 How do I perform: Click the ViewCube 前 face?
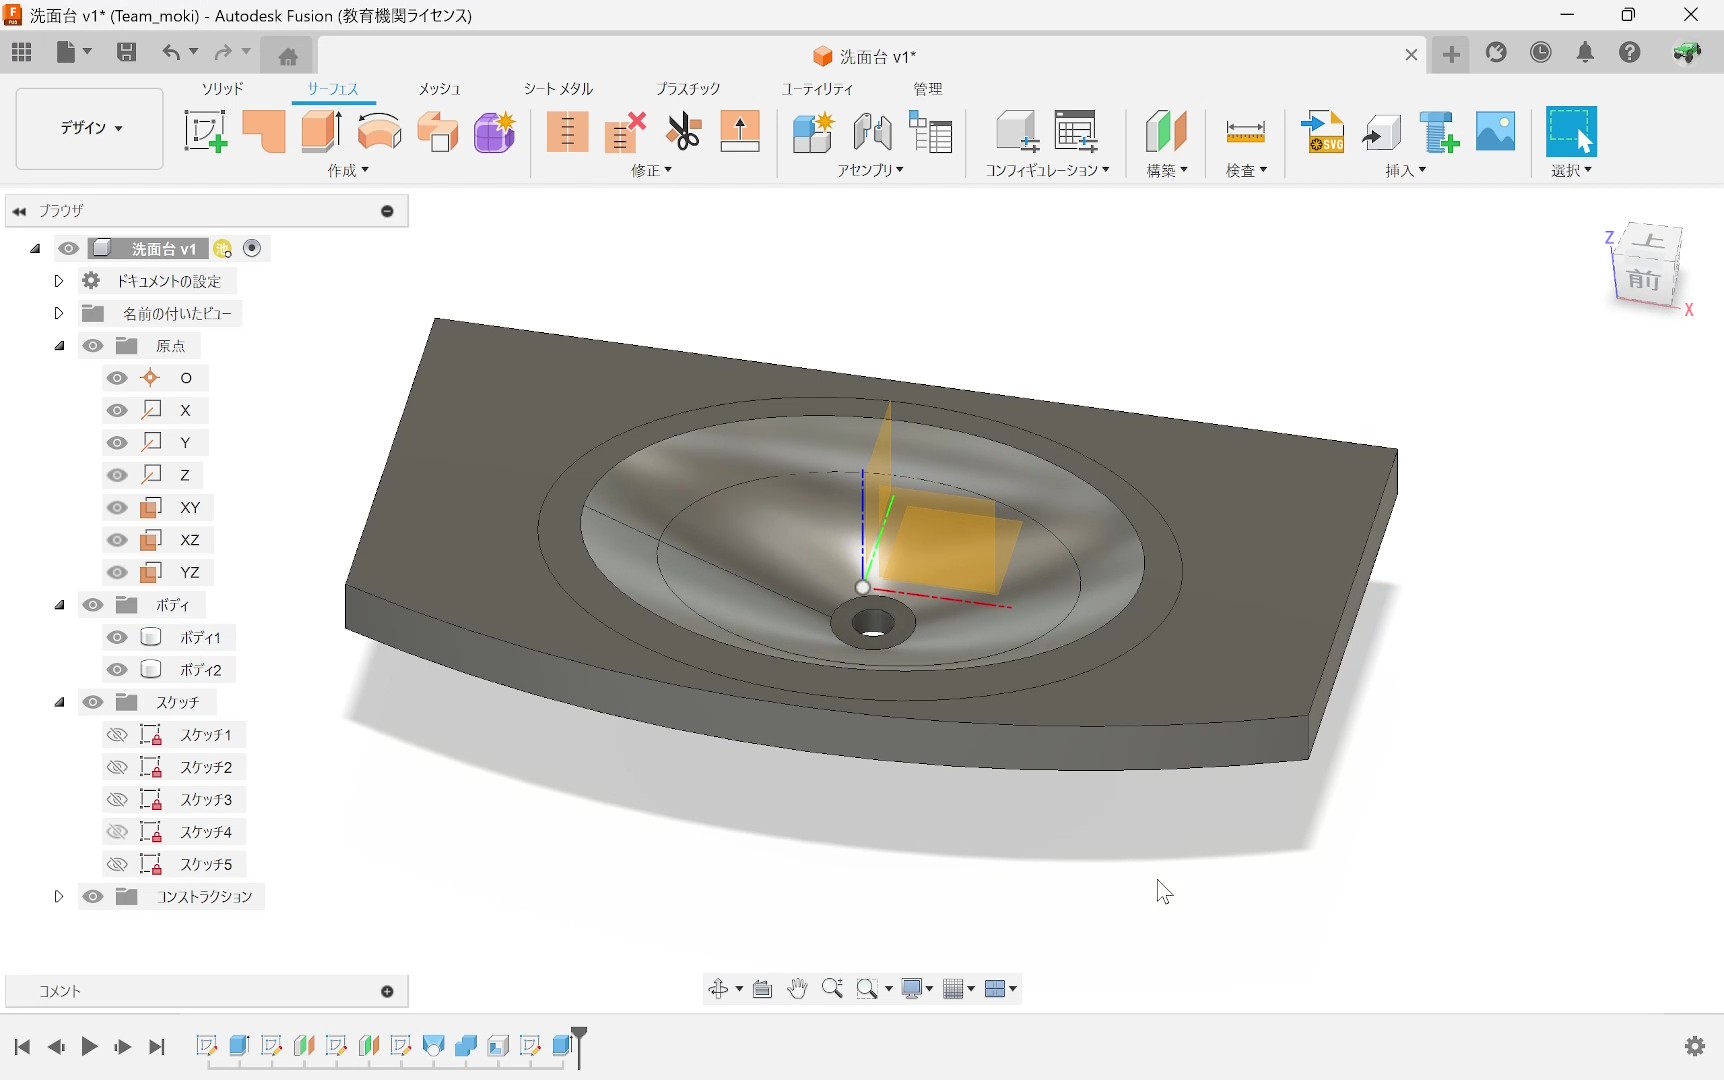point(1643,279)
